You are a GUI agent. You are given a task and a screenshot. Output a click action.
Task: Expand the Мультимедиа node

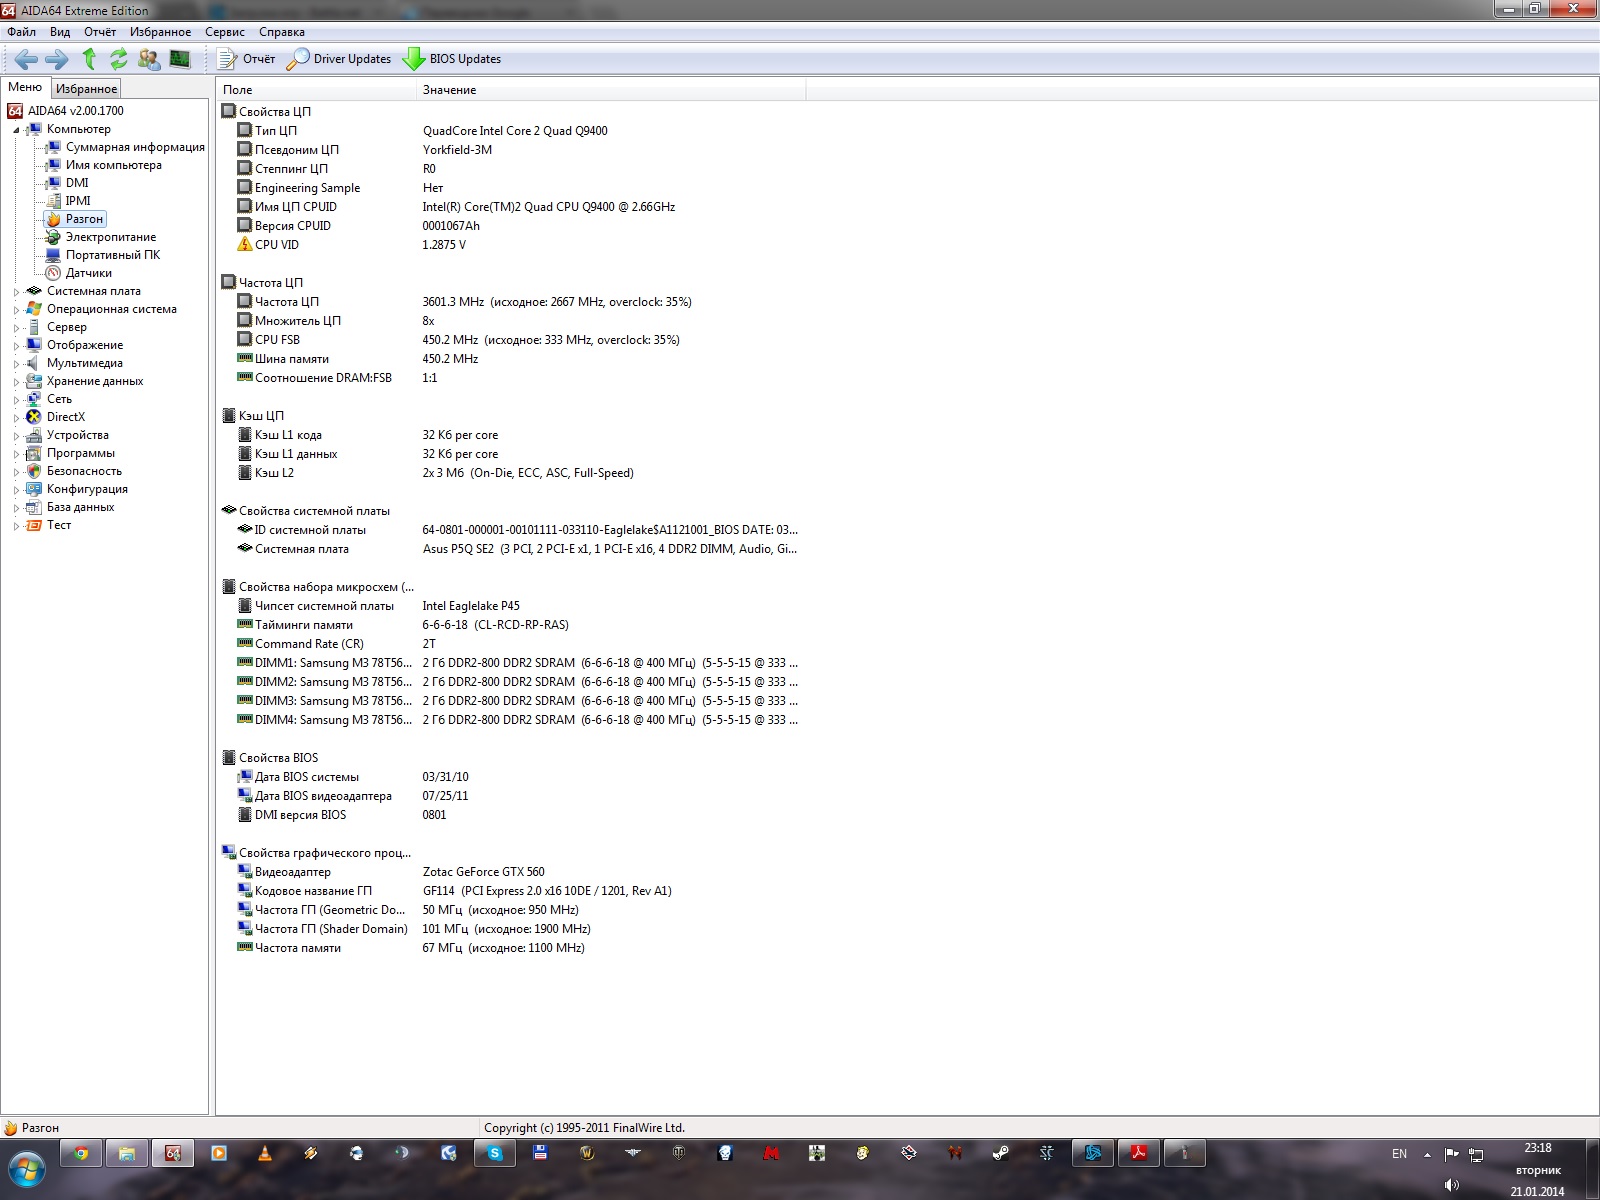click(16, 364)
